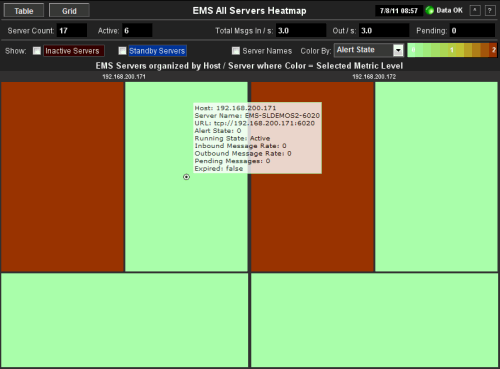This screenshot has height=369, width=500.
Task: Enable the Inactive Servers checkbox
Action: [37, 51]
